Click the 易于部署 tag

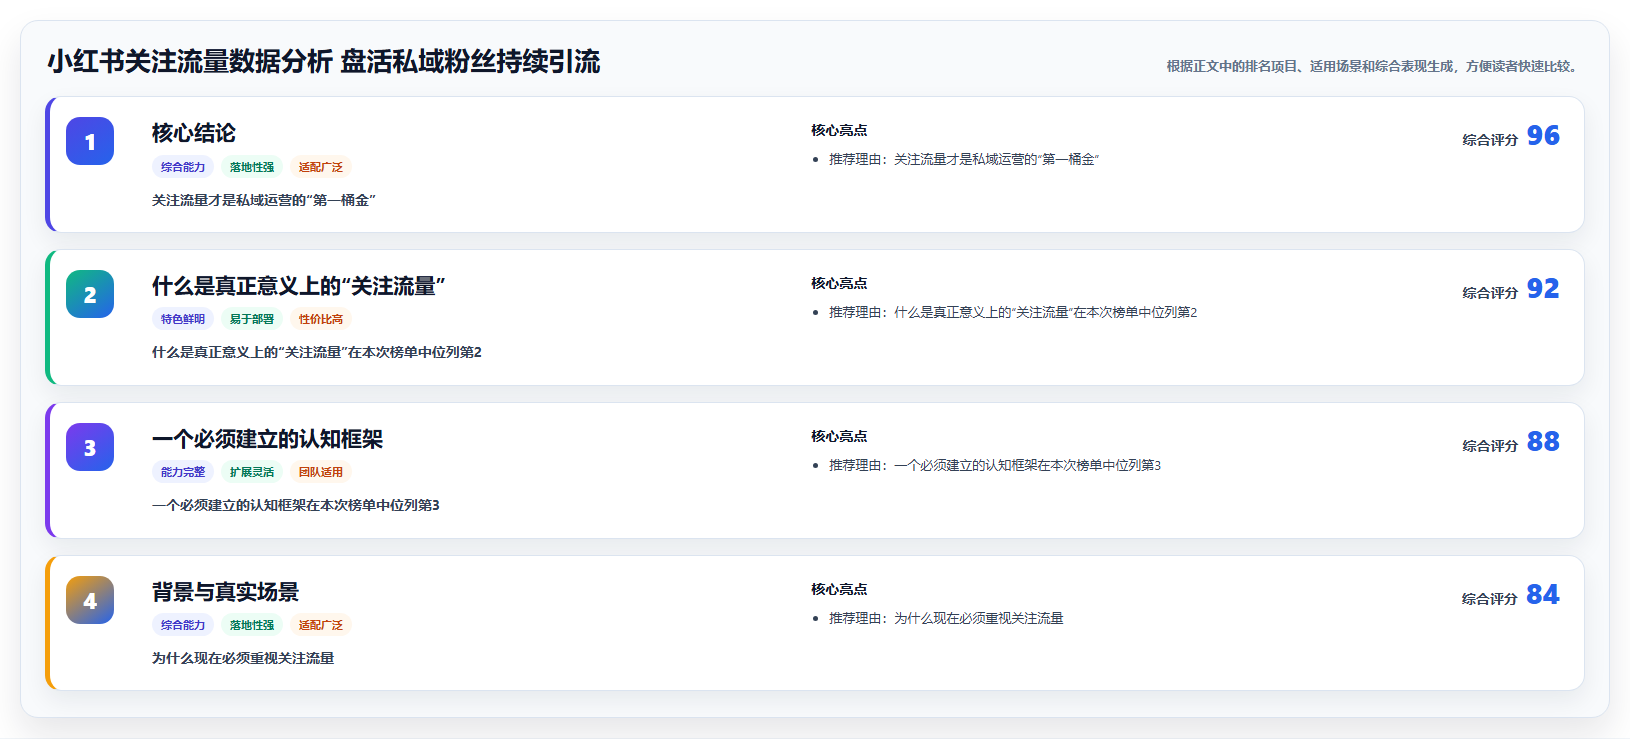point(252,319)
